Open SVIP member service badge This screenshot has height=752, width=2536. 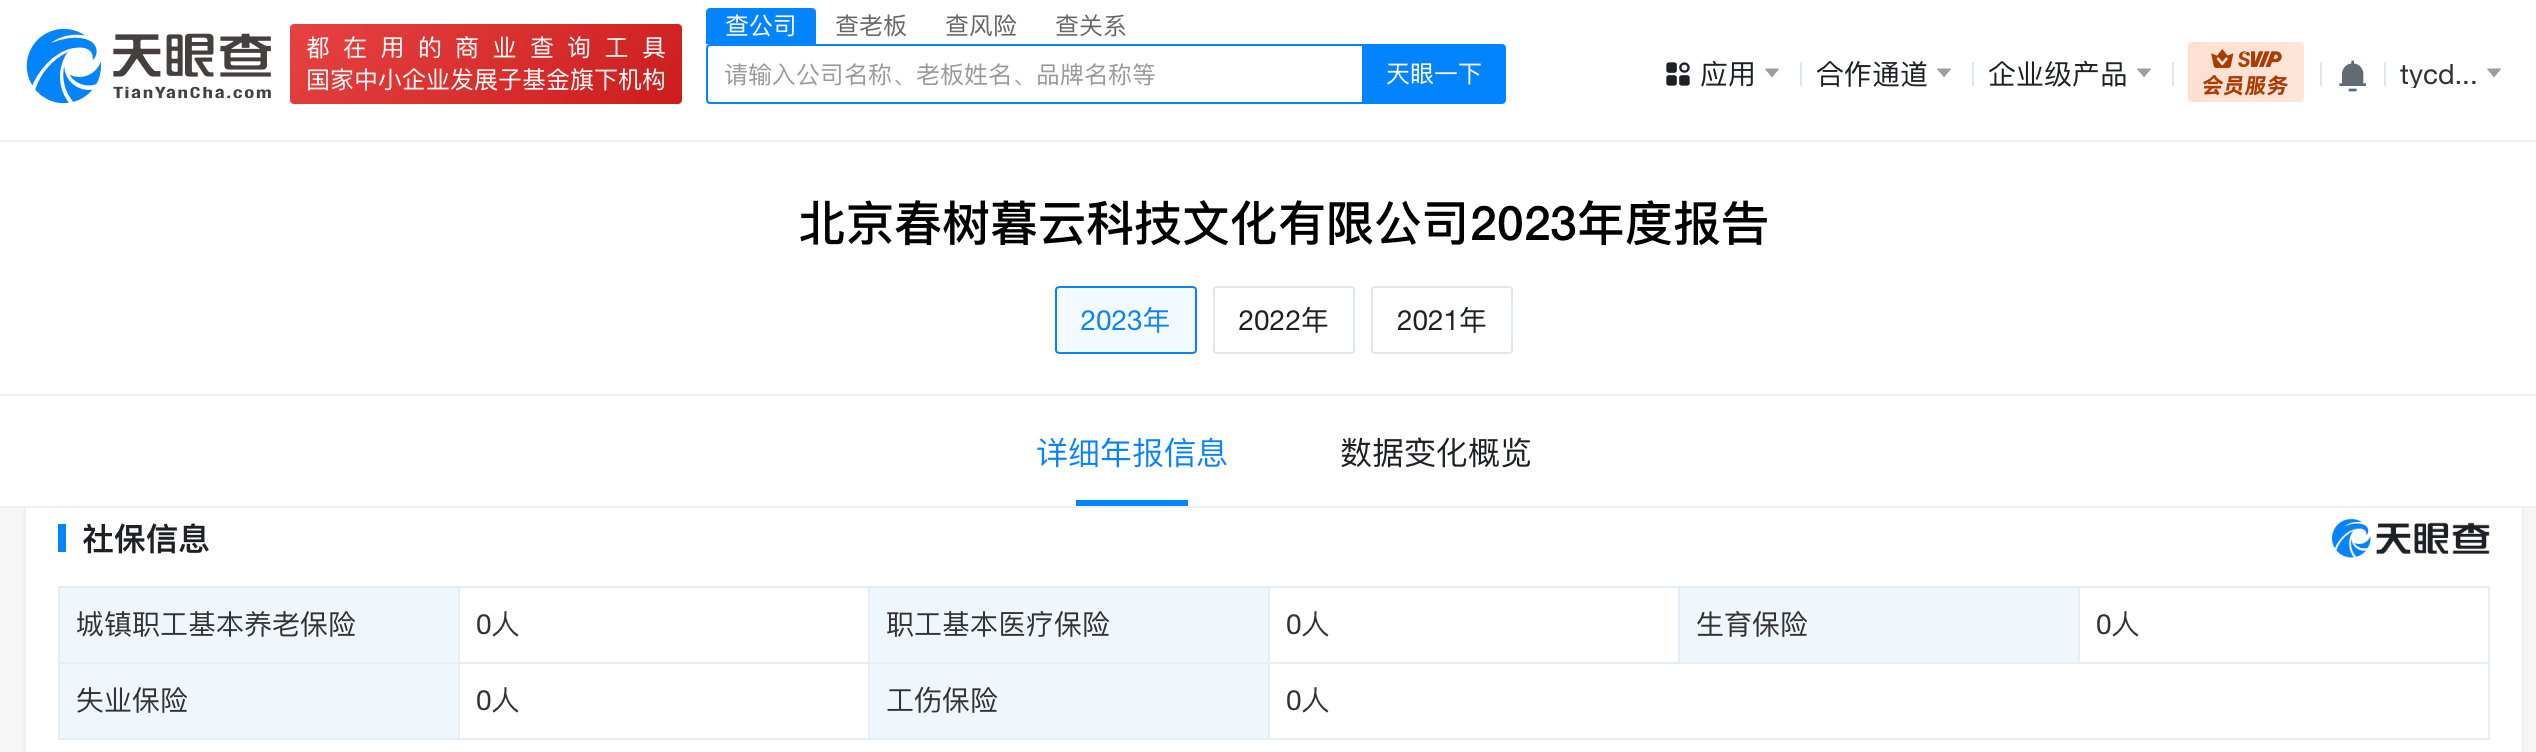point(2245,72)
